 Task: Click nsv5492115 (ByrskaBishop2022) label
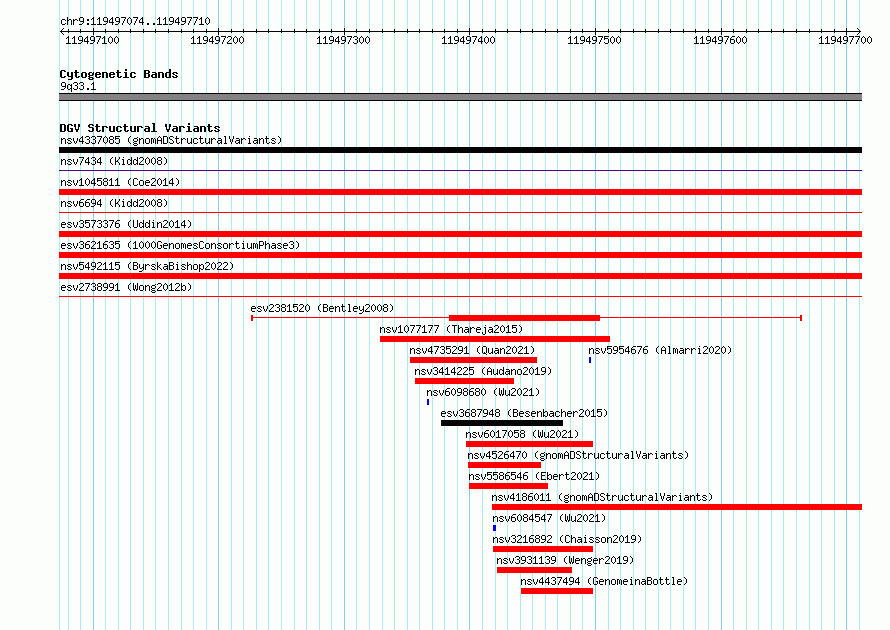[147, 266]
